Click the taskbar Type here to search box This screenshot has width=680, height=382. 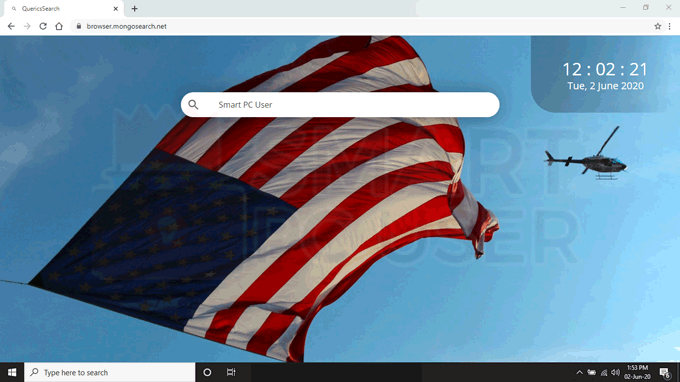(x=110, y=372)
